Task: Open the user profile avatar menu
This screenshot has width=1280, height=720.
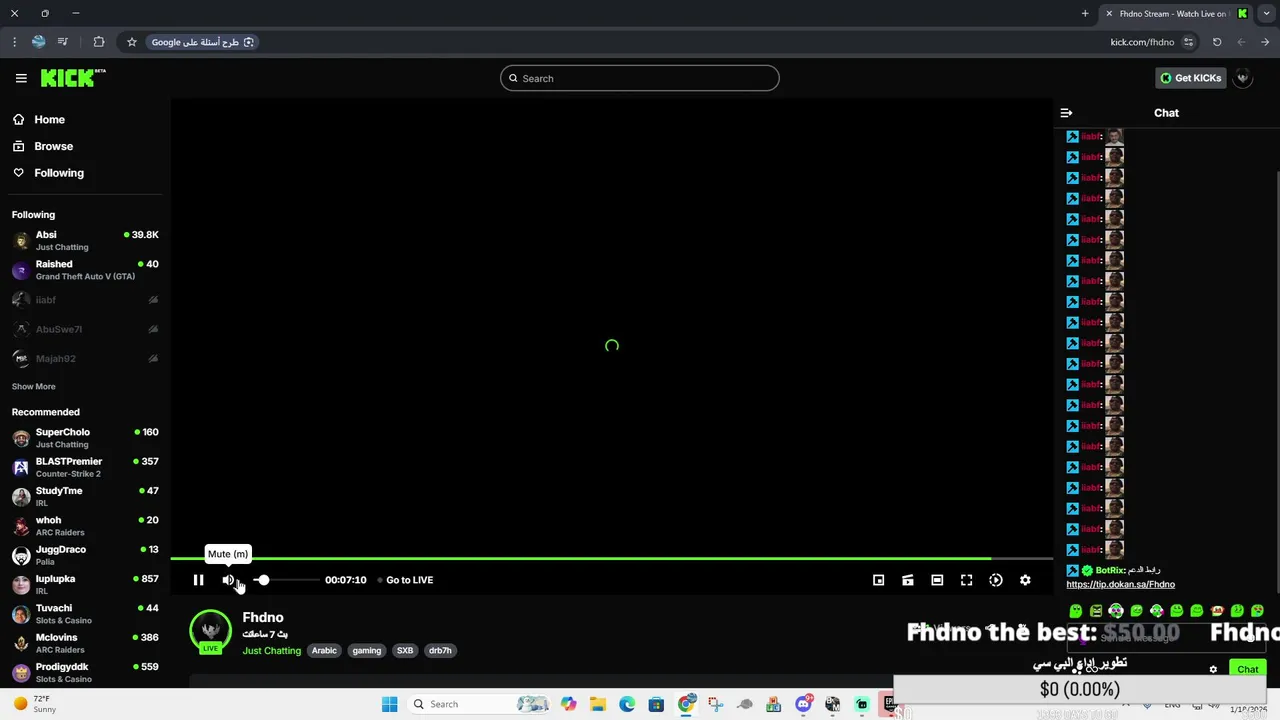Action: click(1243, 78)
